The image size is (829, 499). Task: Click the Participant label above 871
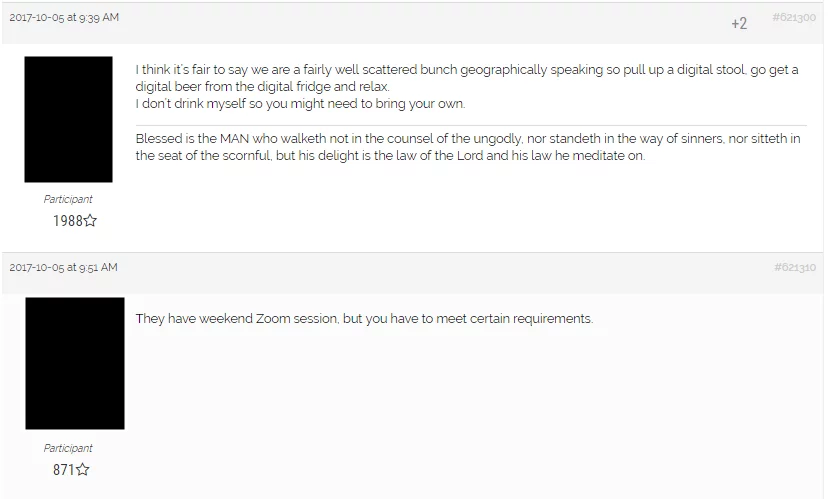68,448
